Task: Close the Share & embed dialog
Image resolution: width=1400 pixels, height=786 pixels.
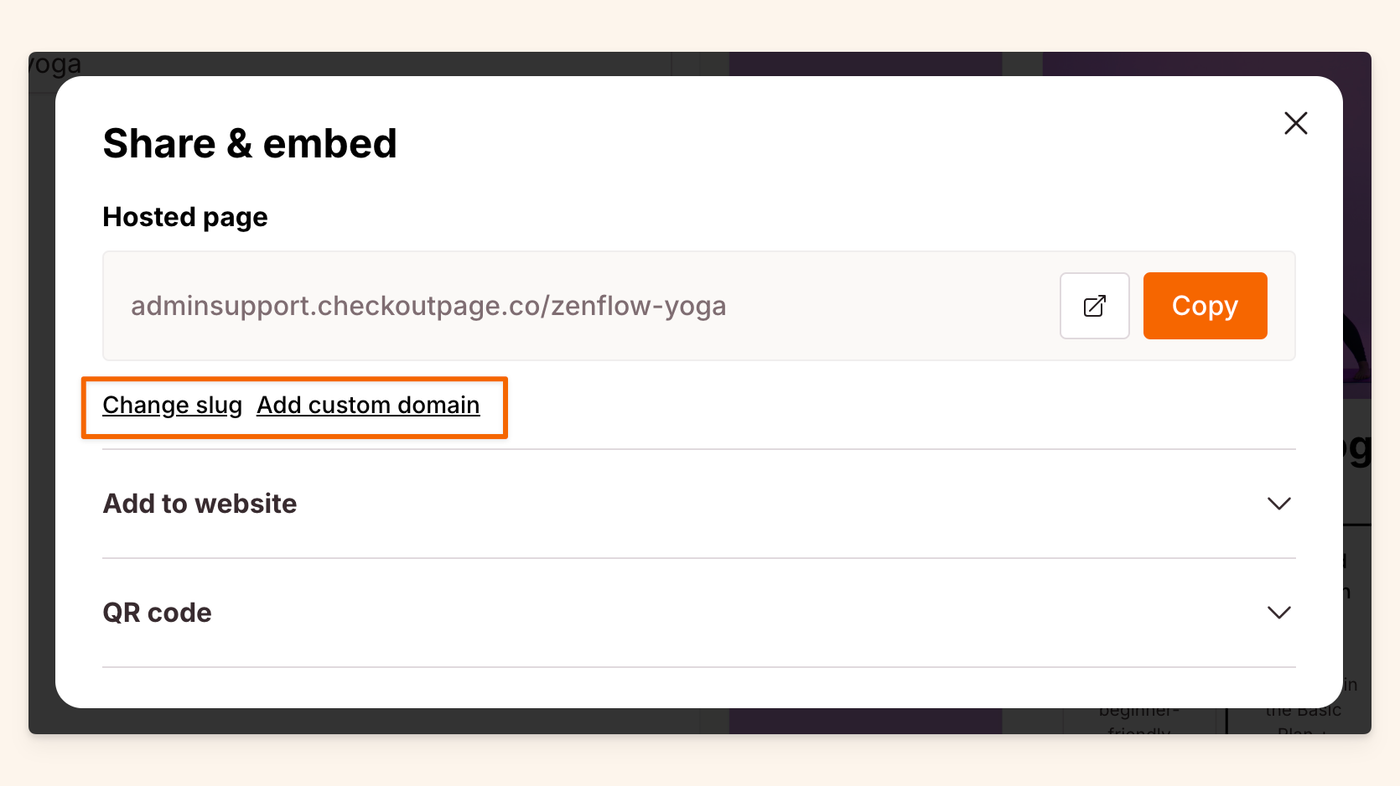Action: tap(1295, 123)
